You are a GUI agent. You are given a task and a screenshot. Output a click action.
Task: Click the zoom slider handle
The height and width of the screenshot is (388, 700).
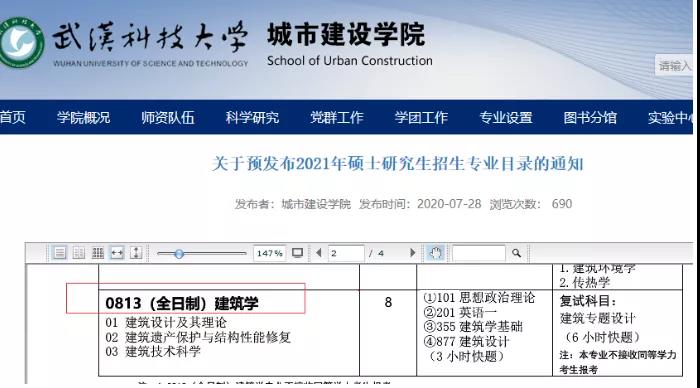tap(179, 254)
